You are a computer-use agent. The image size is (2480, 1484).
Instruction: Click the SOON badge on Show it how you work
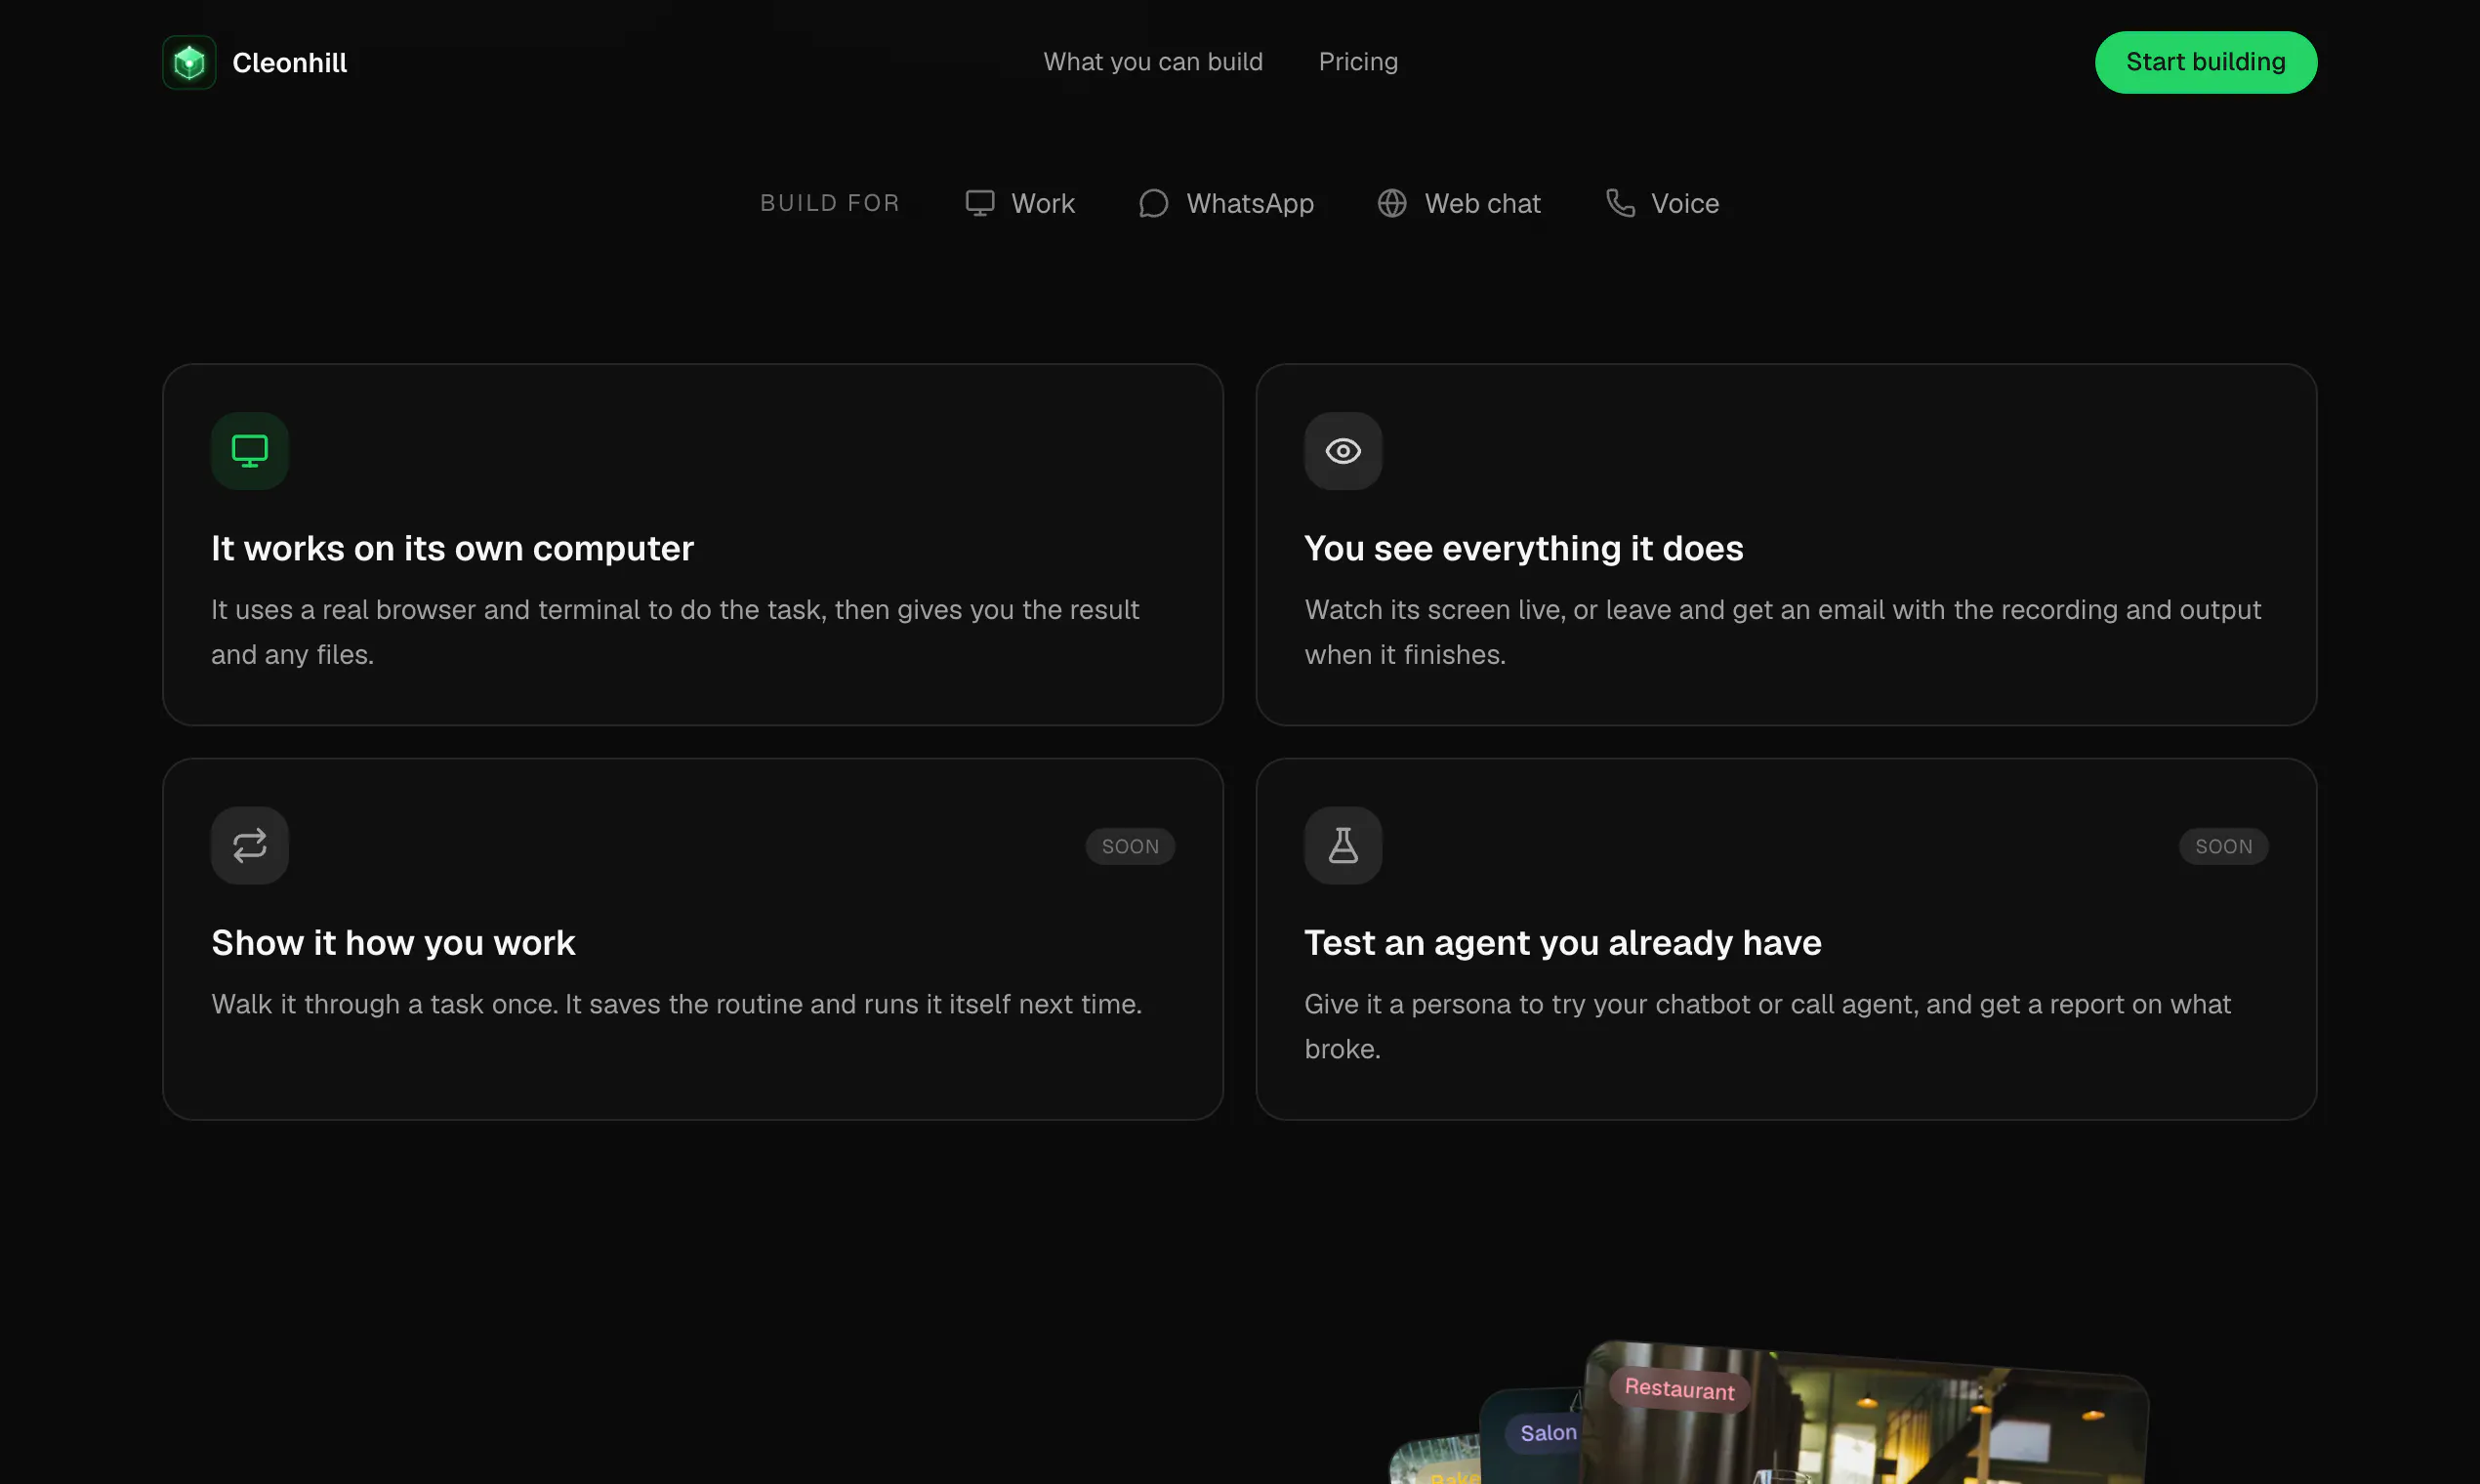pos(1130,847)
